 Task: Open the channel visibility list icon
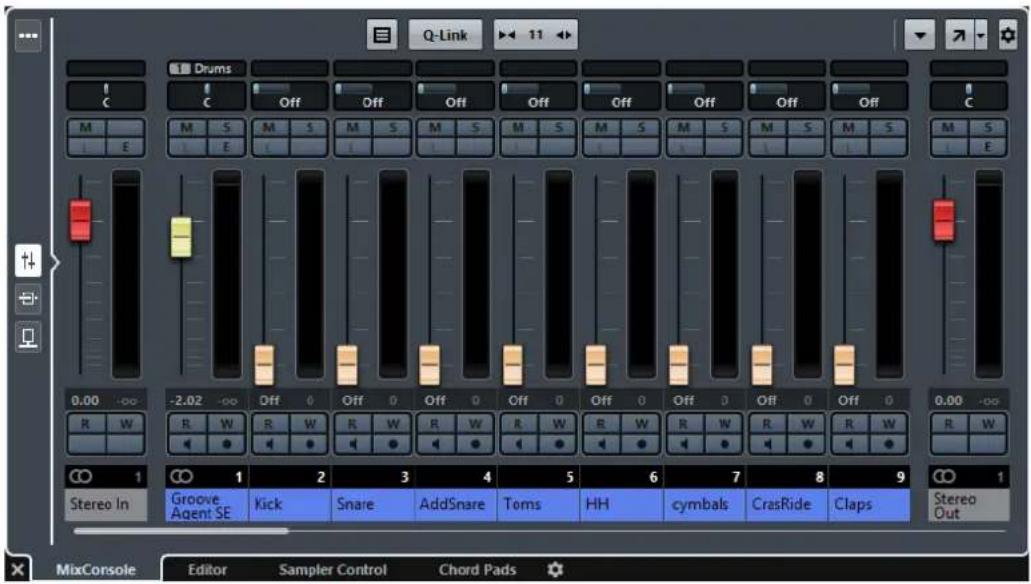[x=381, y=35]
